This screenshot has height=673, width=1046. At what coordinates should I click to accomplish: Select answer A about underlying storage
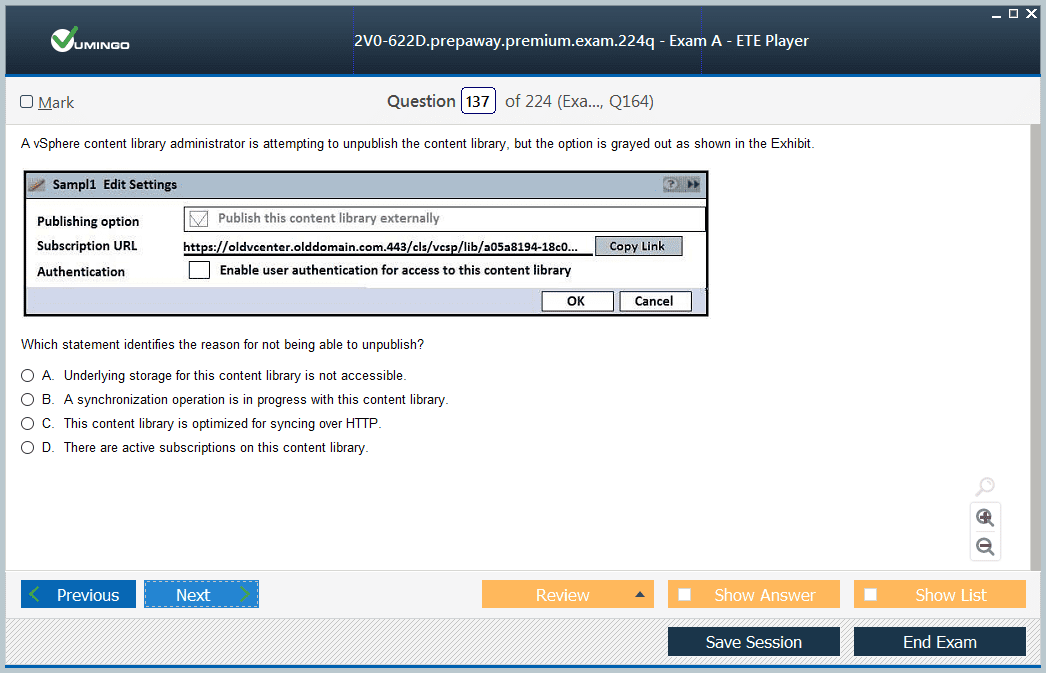pyautogui.click(x=27, y=376)
